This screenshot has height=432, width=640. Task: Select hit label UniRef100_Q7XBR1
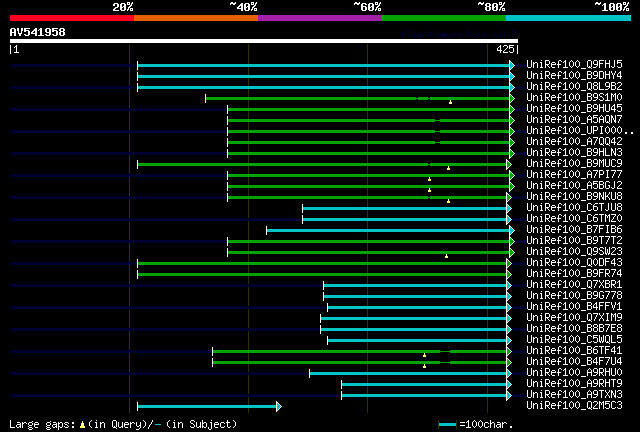pos(574,285)
